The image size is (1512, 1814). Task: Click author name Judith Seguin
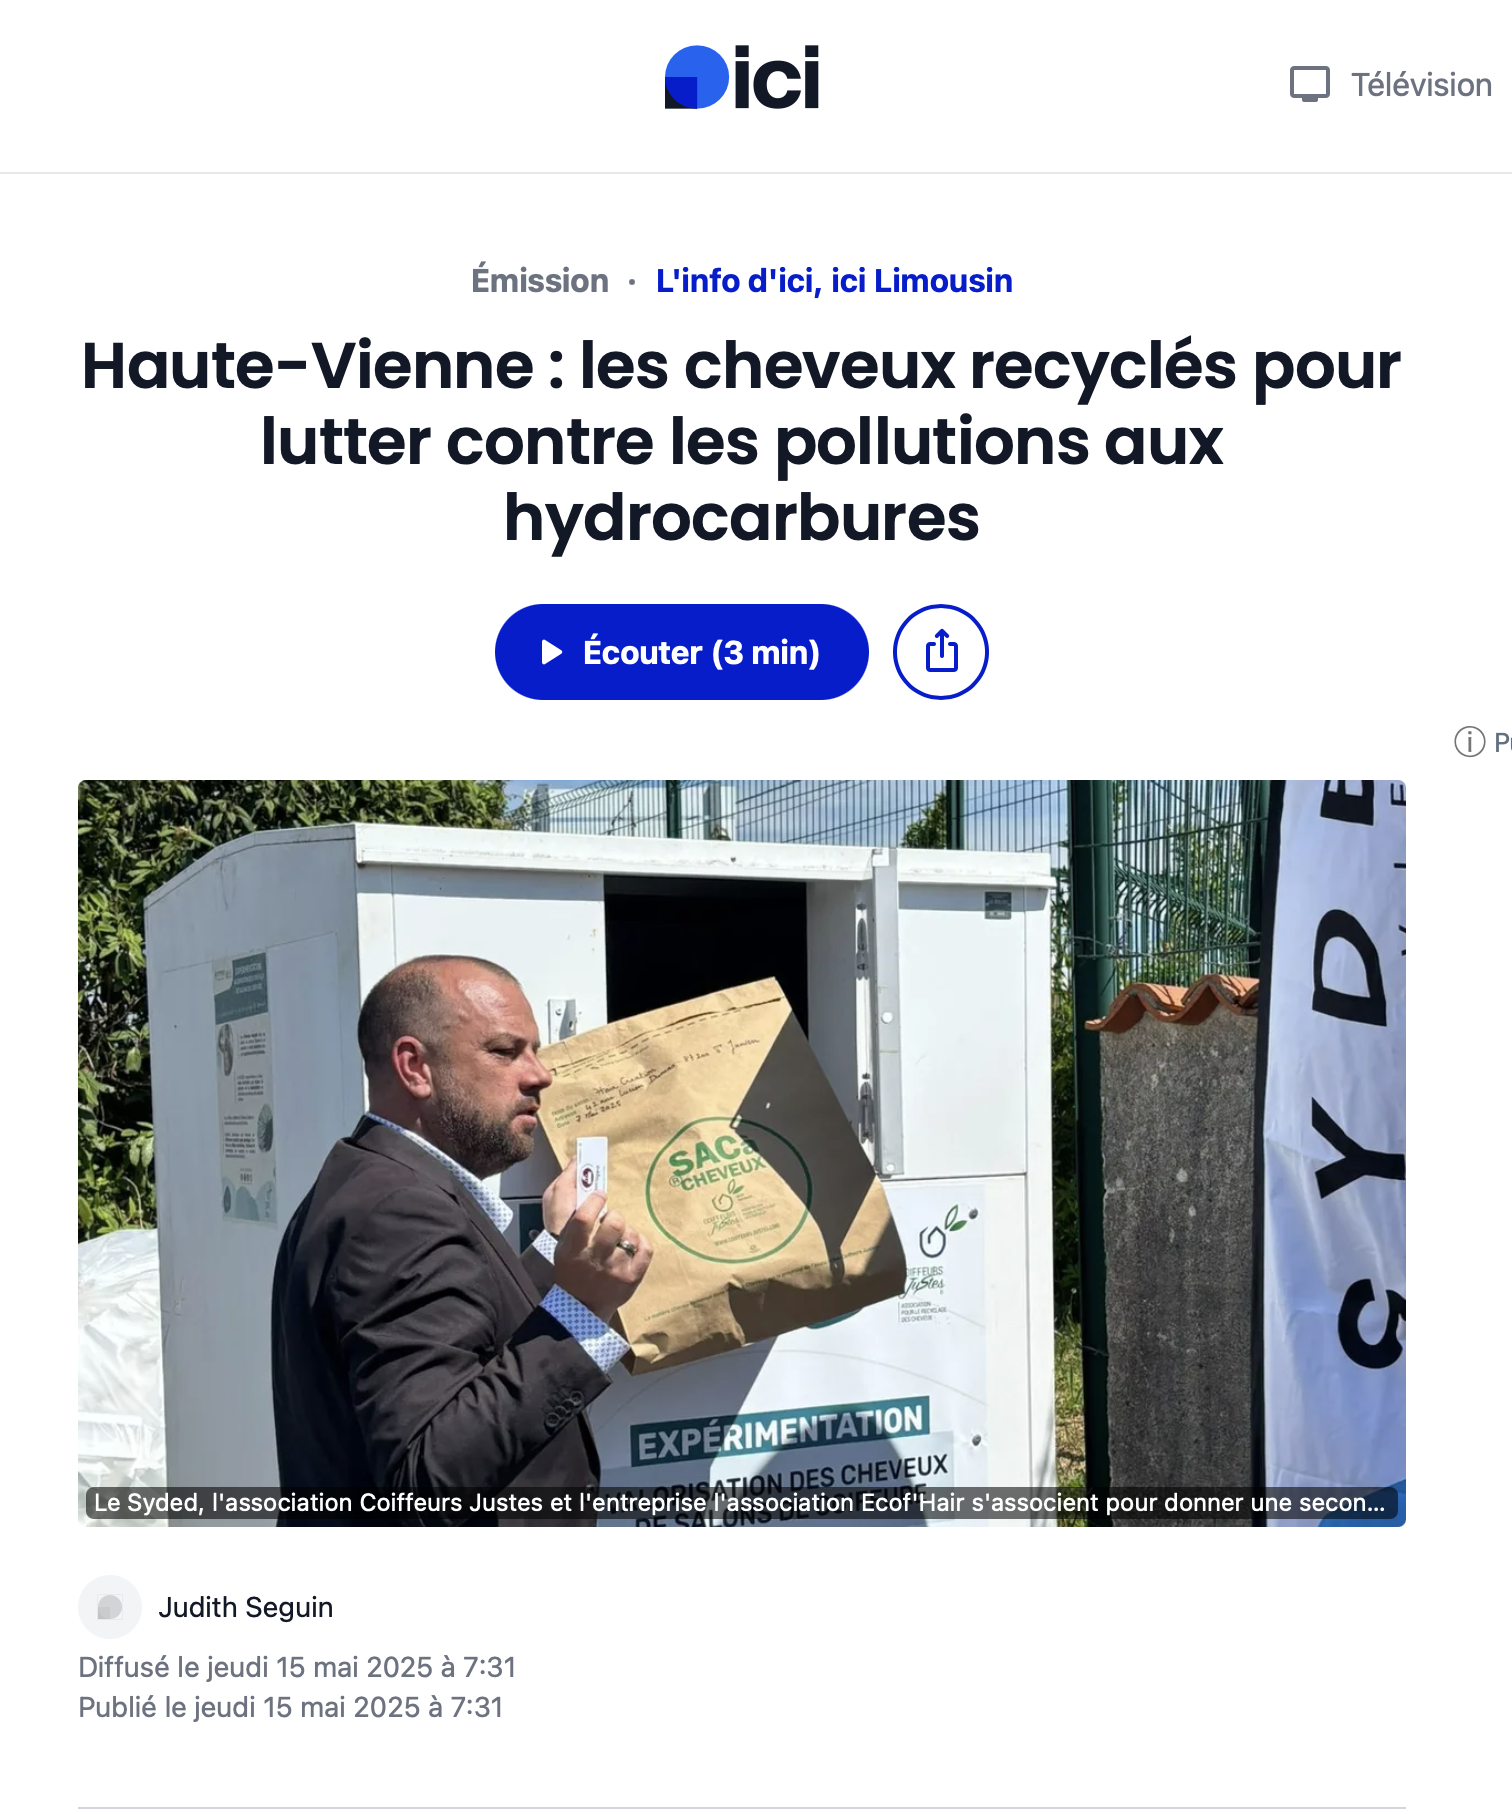point(246,1607)
